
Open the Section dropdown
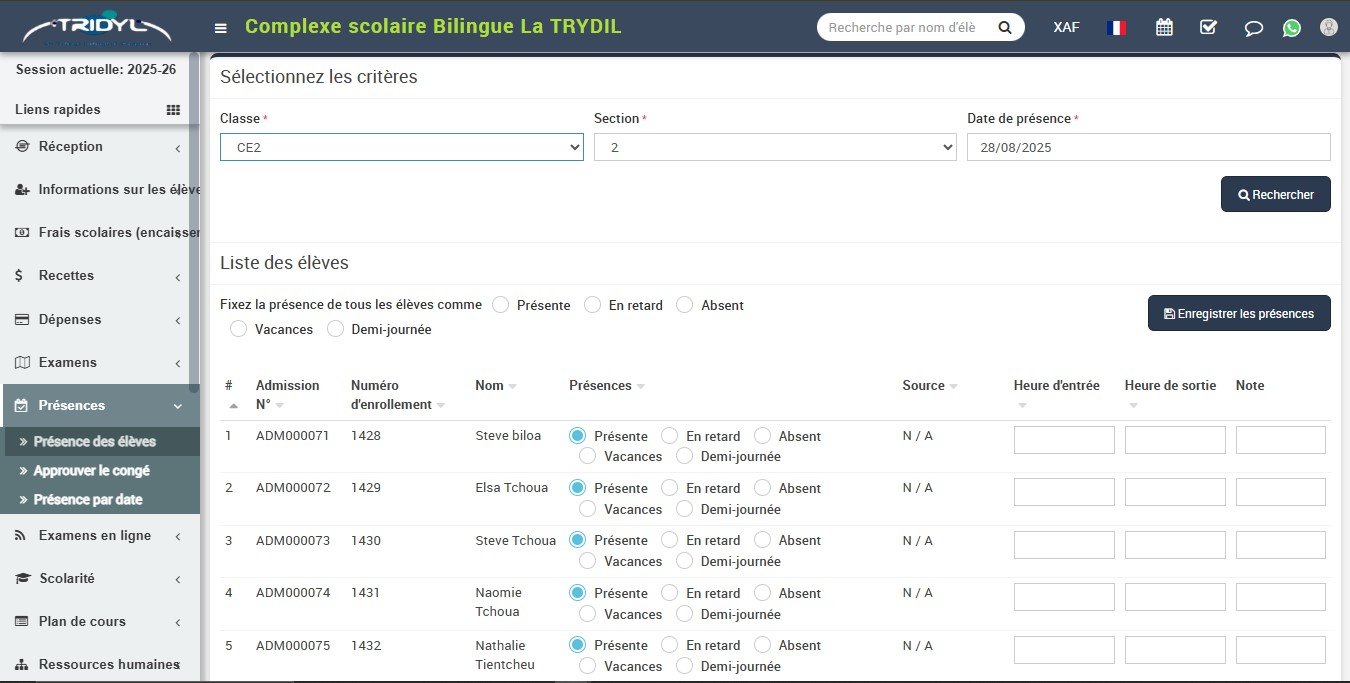[775, 147]
